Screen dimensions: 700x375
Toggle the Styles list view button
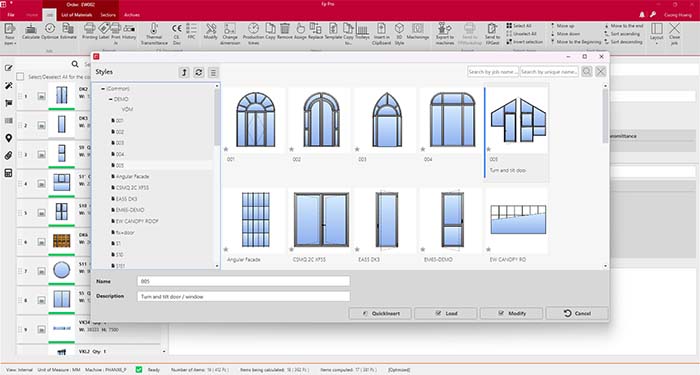coord(213,72)
